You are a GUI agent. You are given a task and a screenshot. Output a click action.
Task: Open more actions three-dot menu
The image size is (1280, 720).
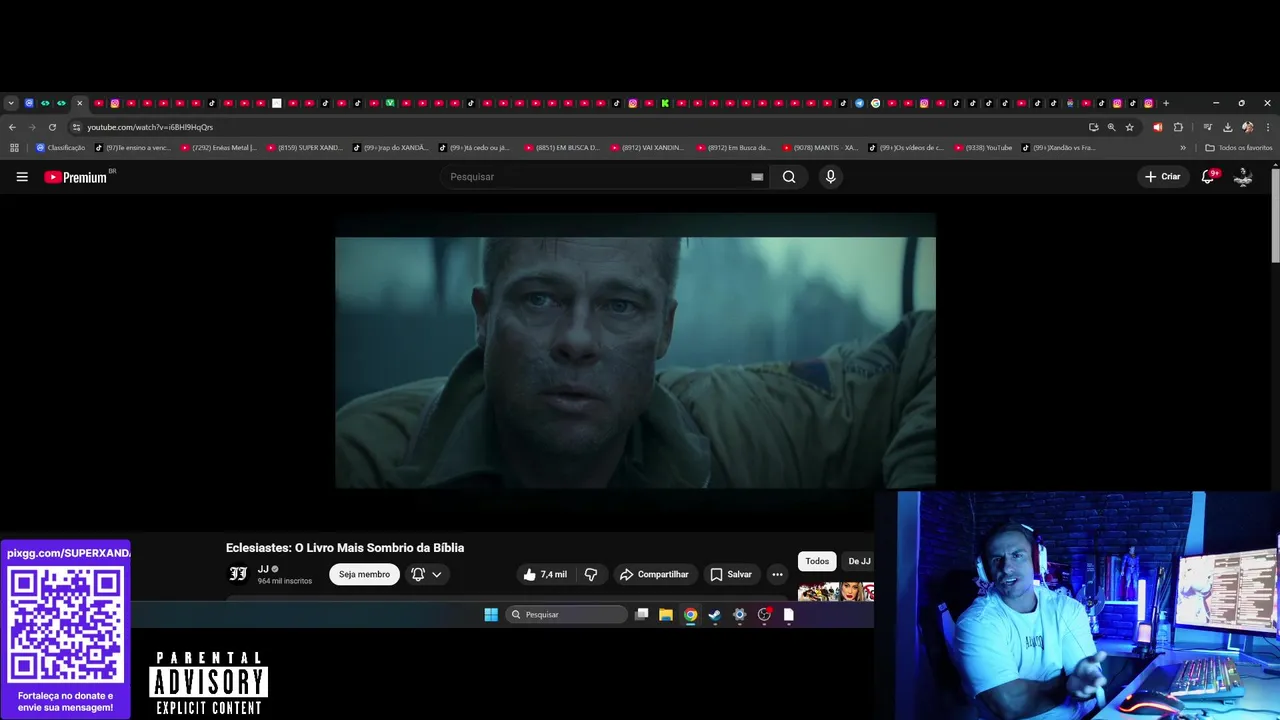click(777, 574)
